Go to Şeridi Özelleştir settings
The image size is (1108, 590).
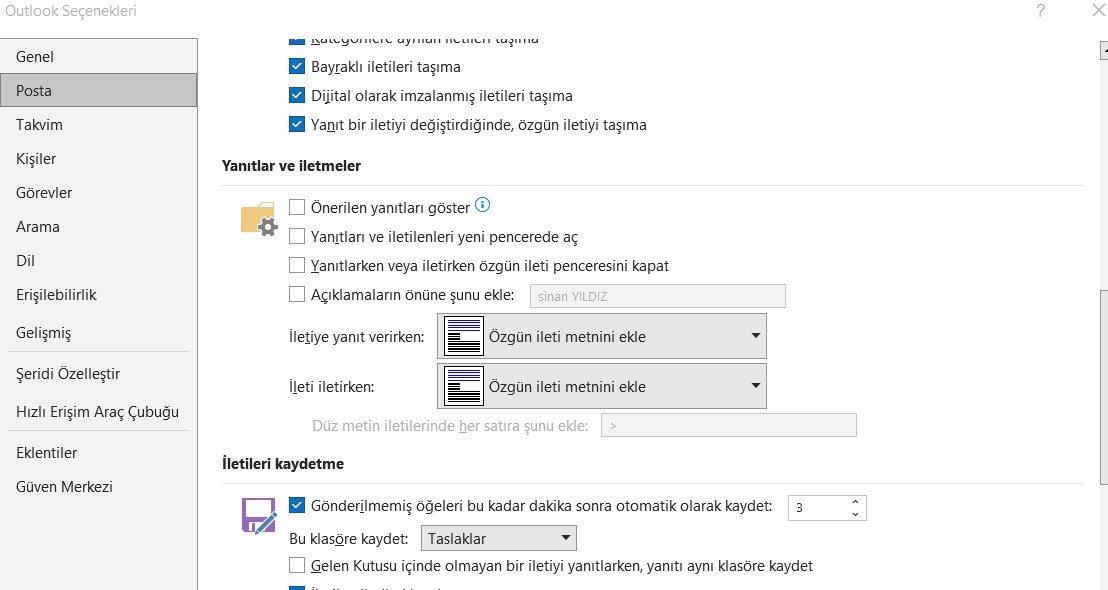click(x=68, y=374)
